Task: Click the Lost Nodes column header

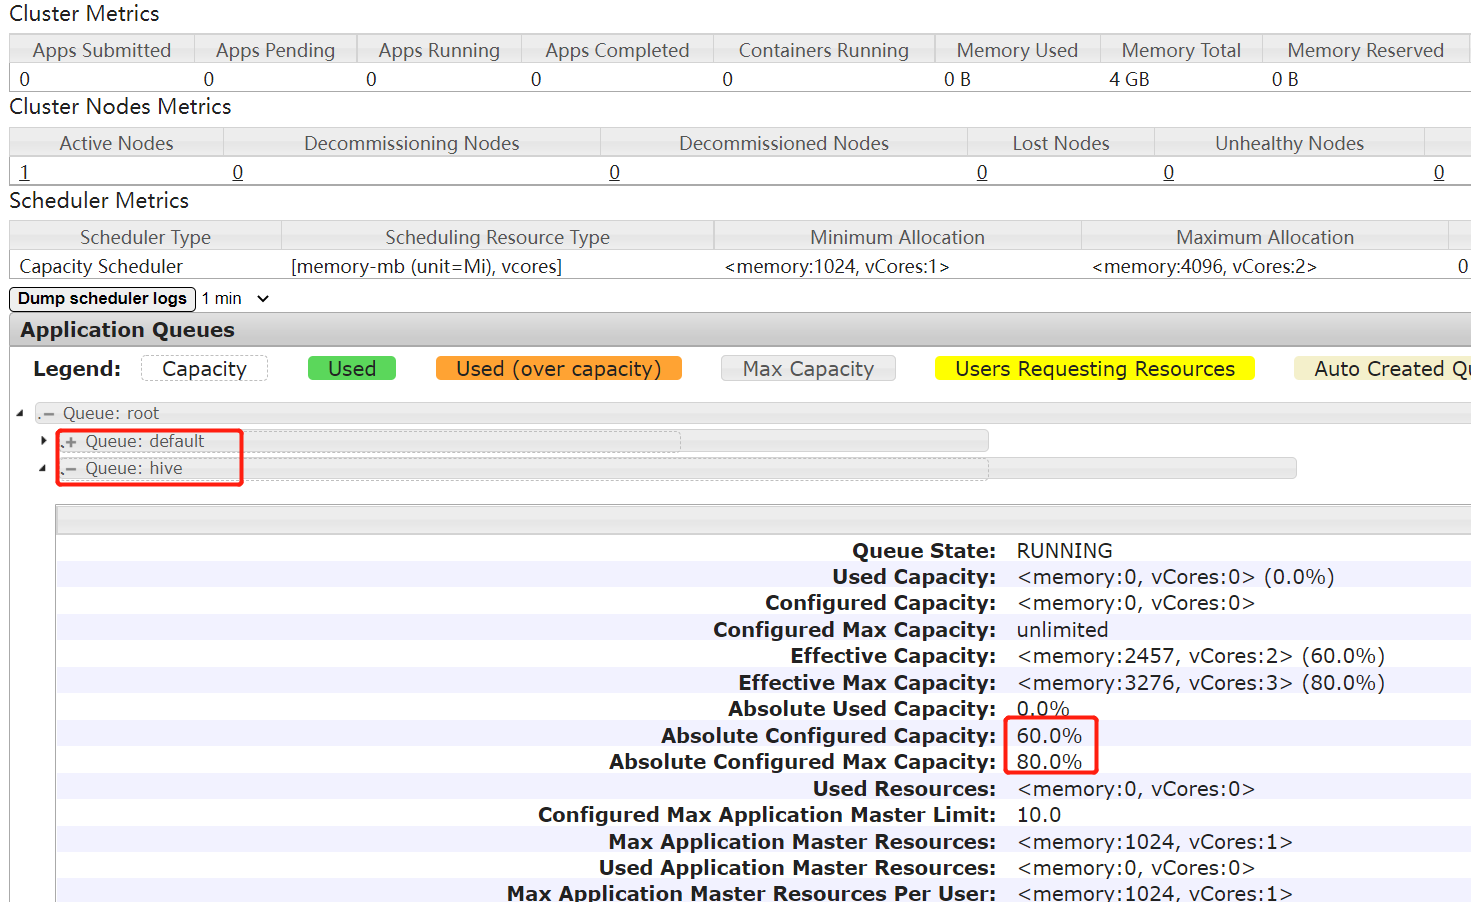Action: click(1061, 143)
